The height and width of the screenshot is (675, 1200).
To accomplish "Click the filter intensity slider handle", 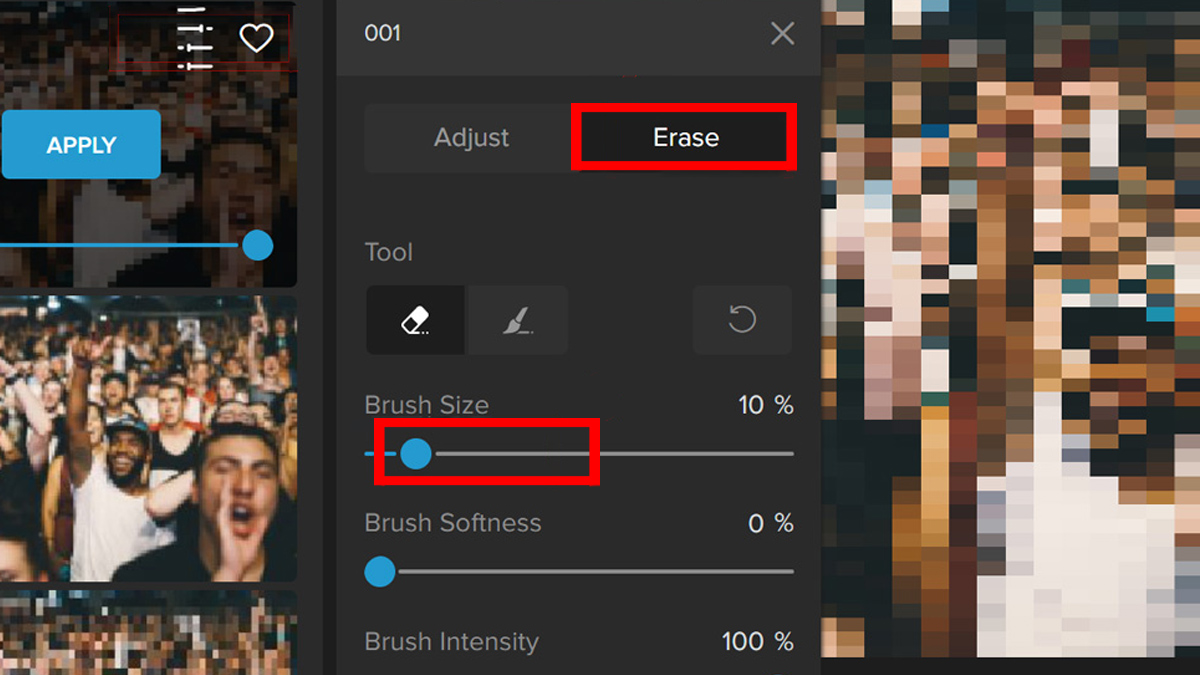I will 258,245.
